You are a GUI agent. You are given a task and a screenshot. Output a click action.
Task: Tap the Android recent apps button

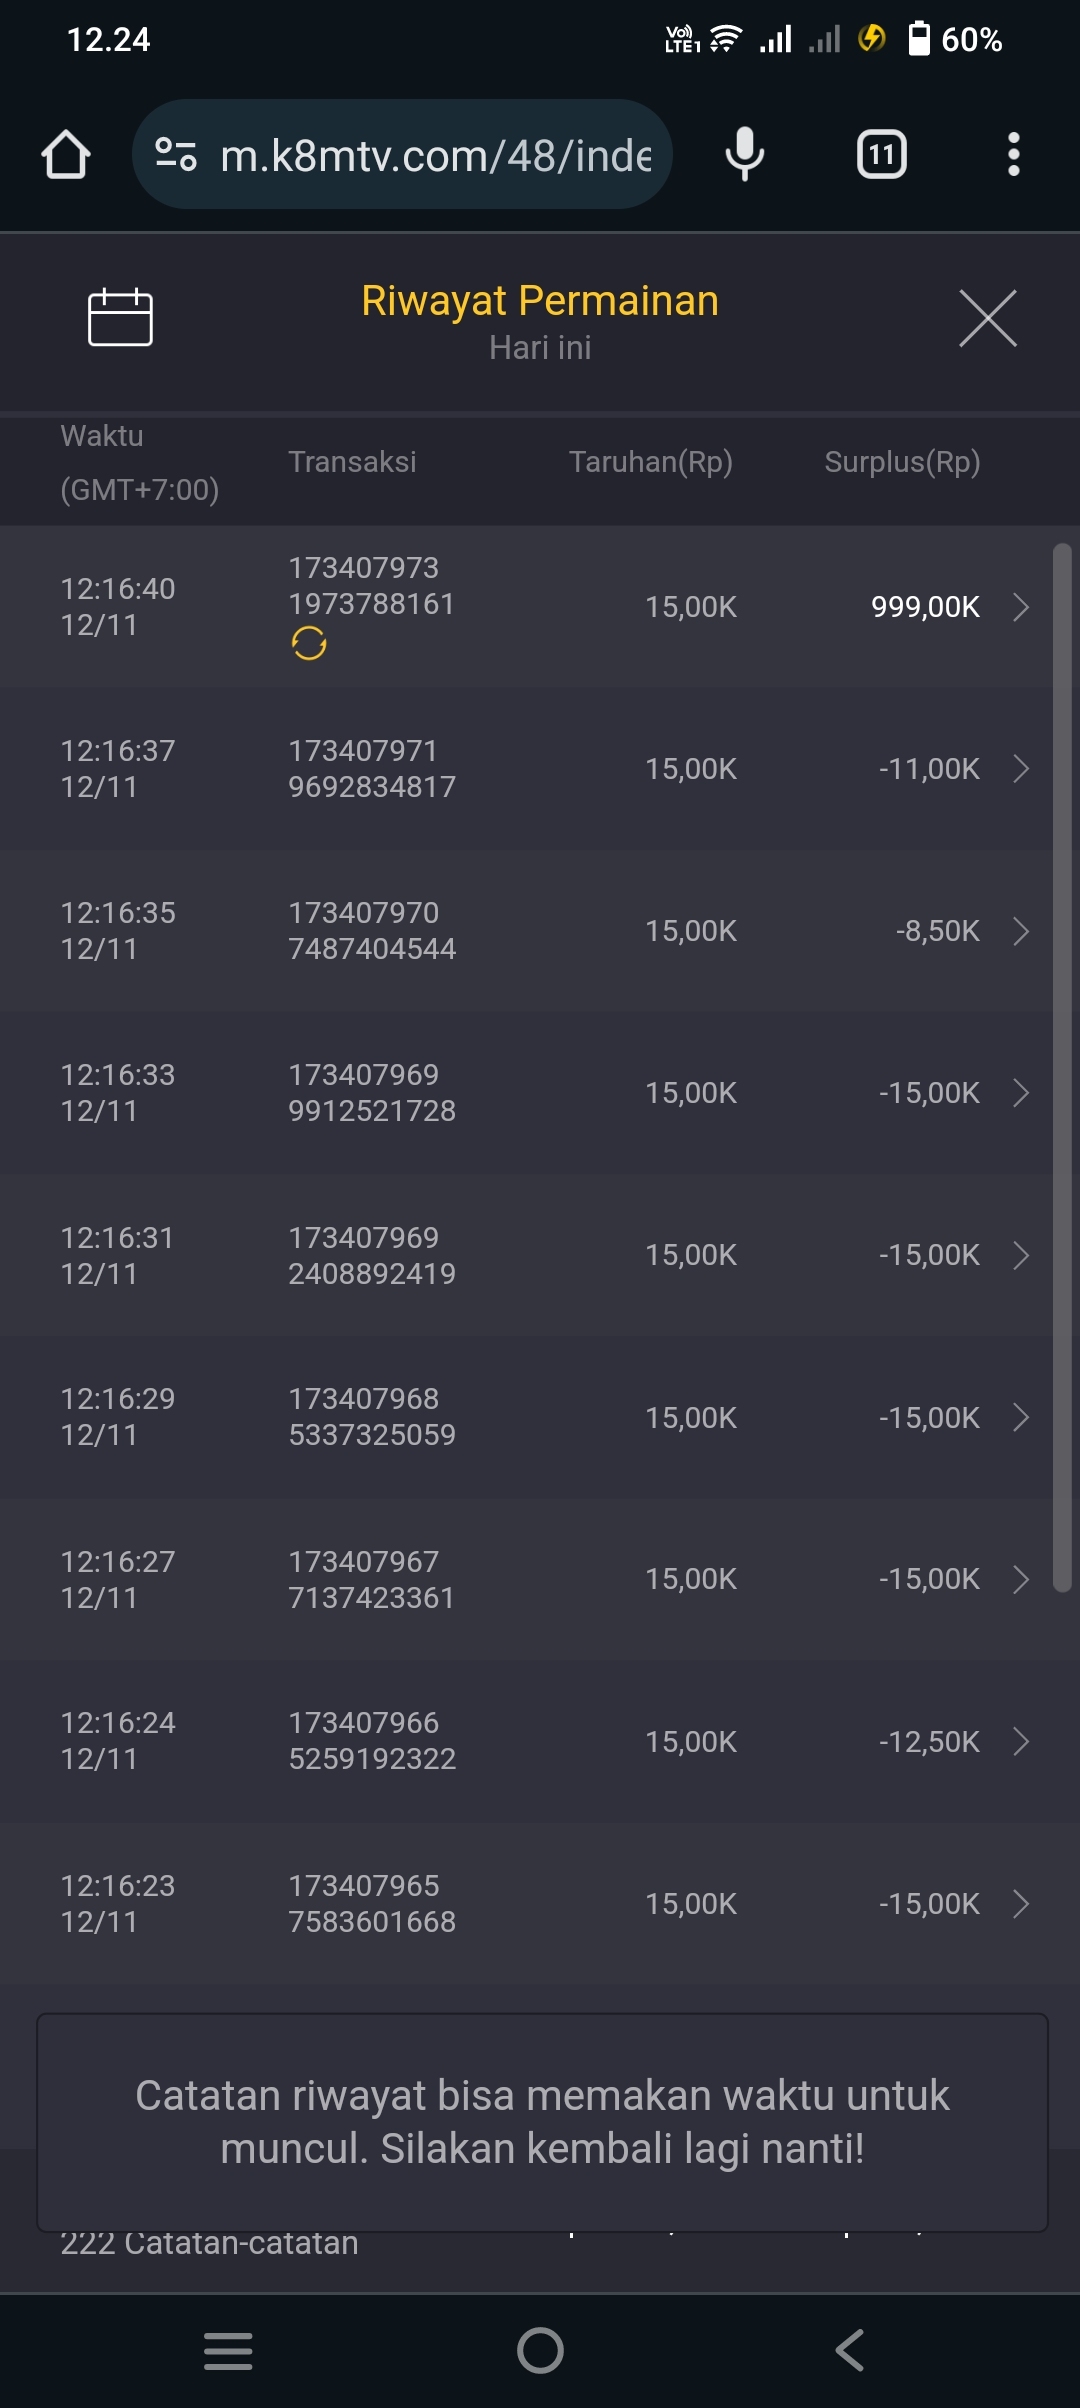coord(228,2351)
